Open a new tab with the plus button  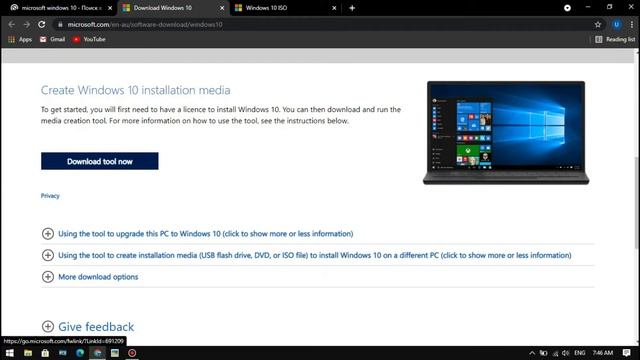coord(352,8)
